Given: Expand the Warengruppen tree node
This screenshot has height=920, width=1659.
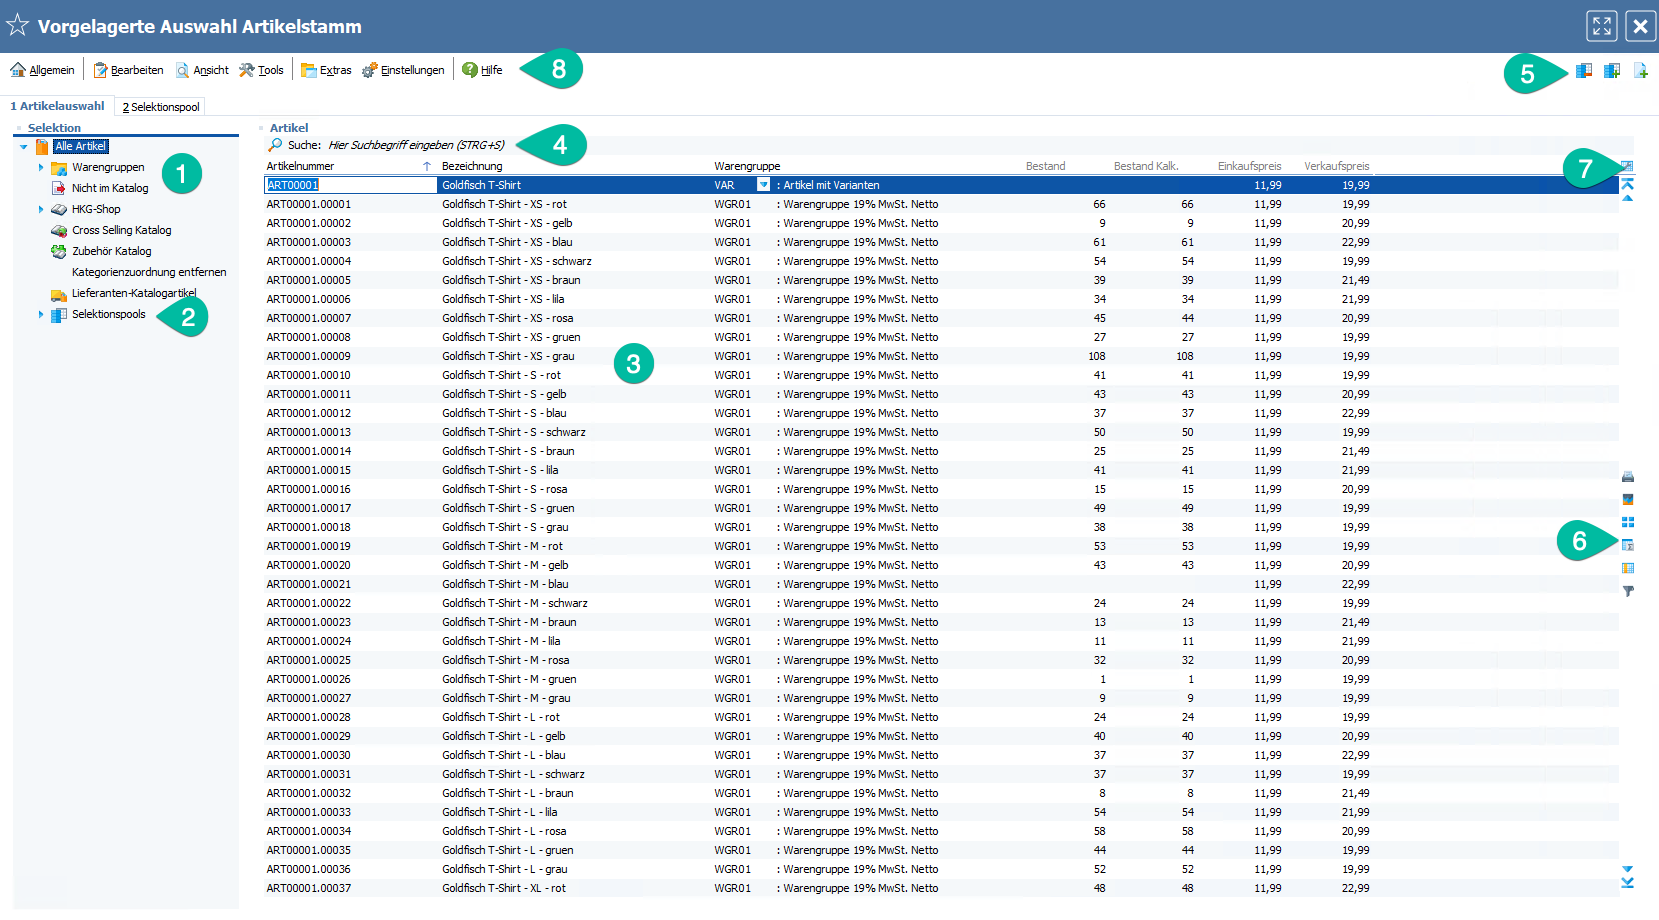Looking at the screenshot, I should (41, 168).
